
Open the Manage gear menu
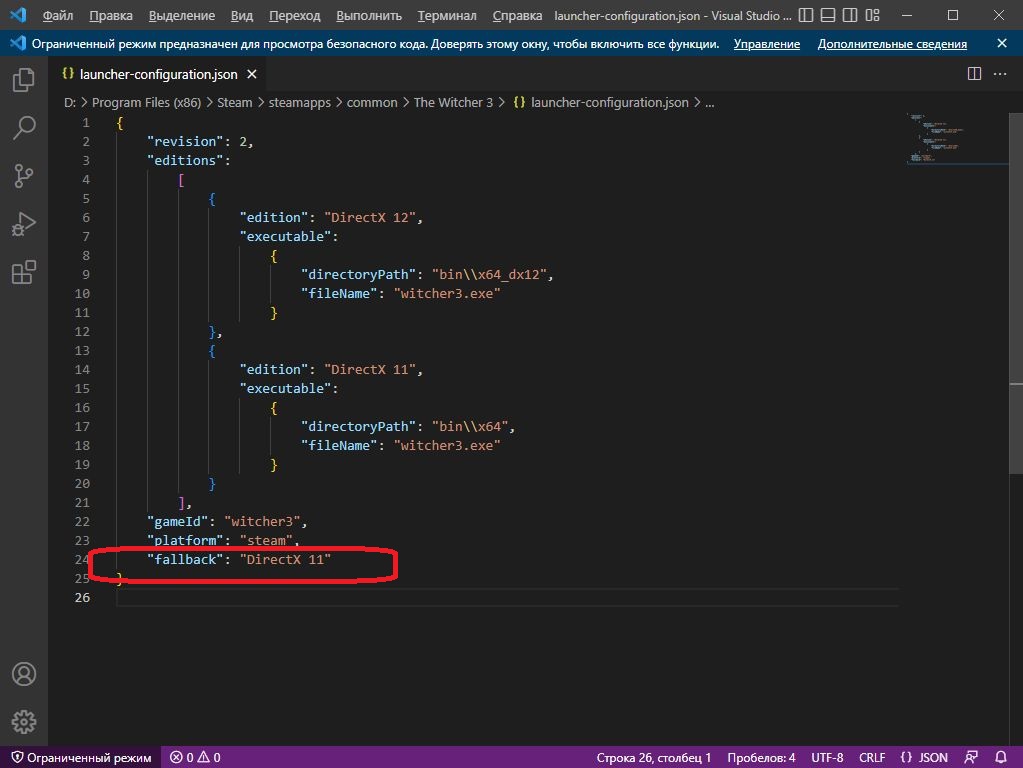tap(23, 722)
